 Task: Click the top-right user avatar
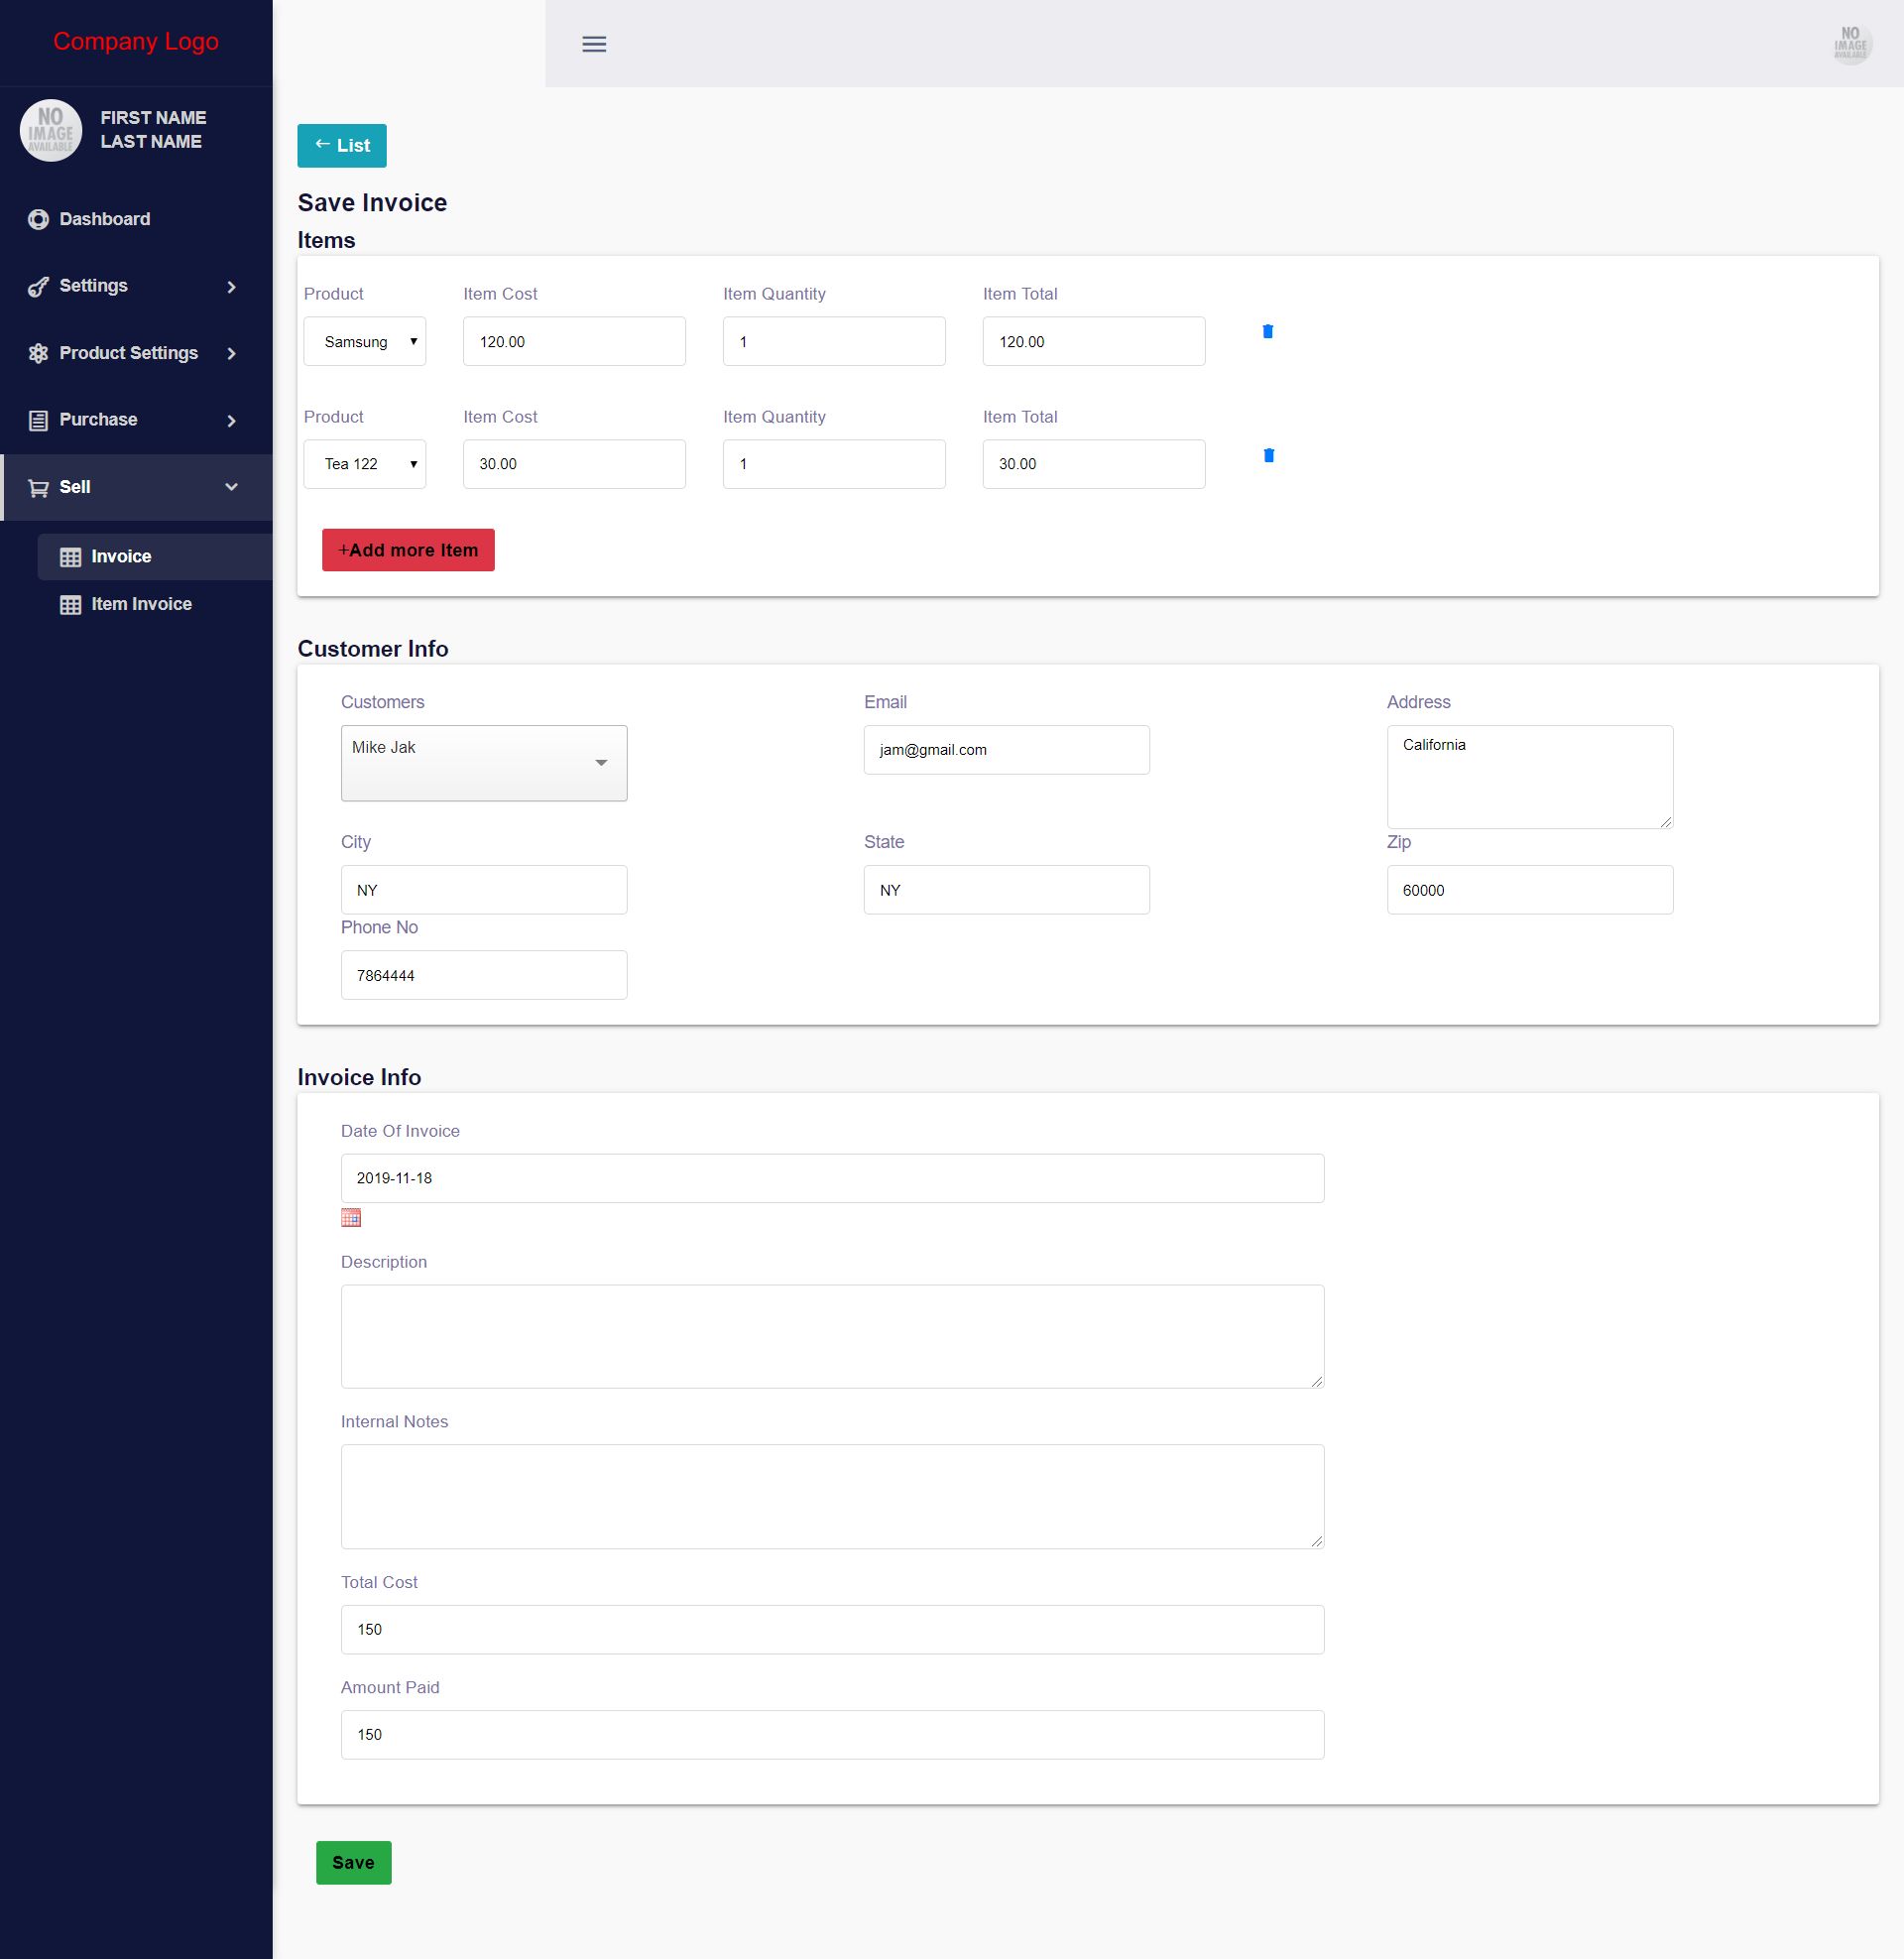[1850, 44]
